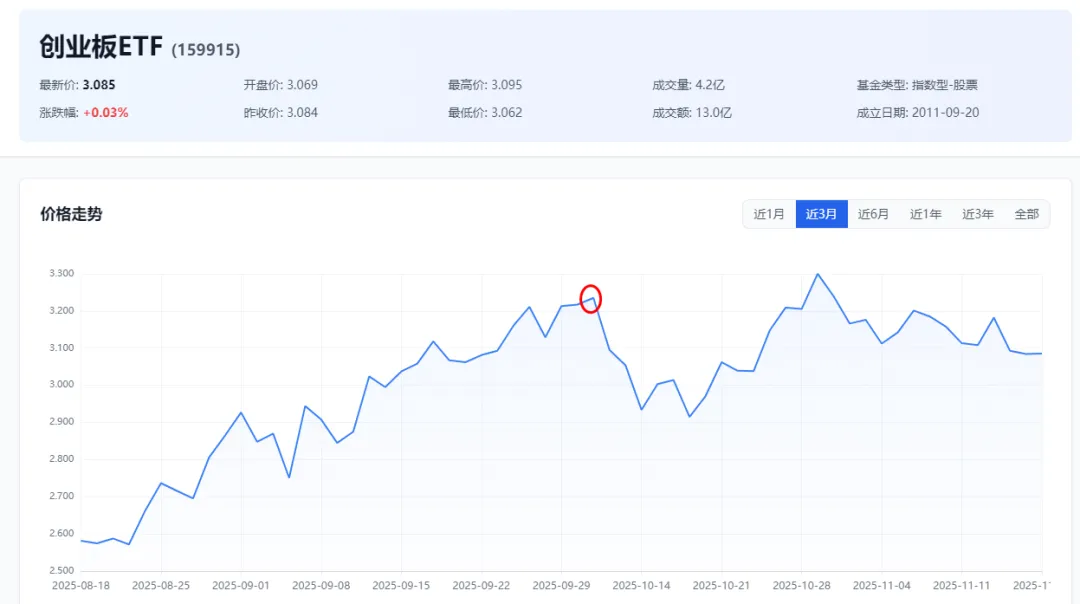
Task: Choose the 近3年 time range
Action: [x=977, y=214]
